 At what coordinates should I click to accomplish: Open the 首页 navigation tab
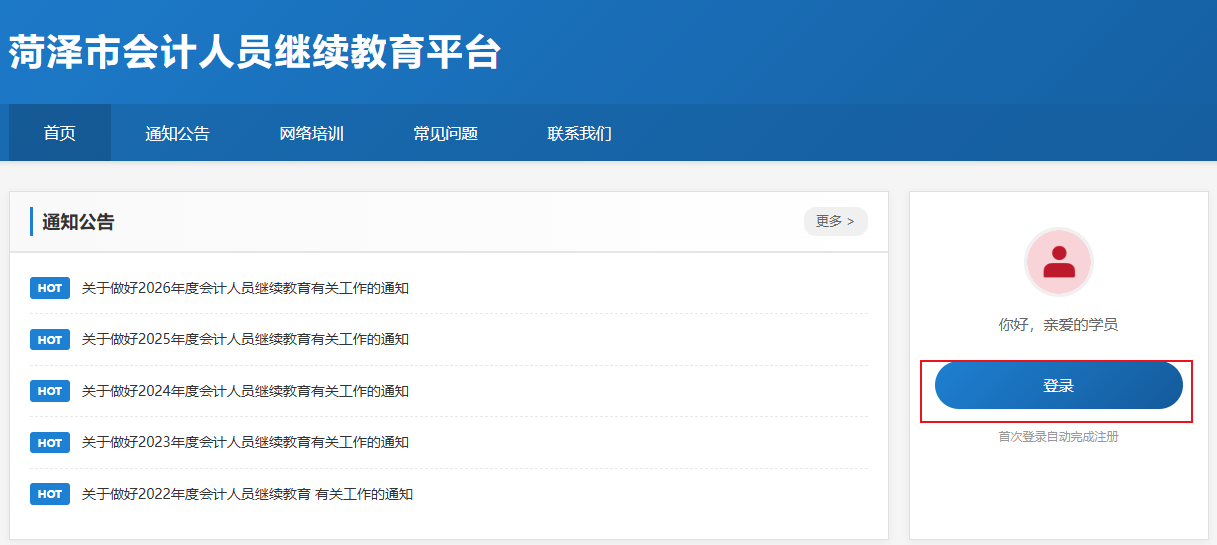click(x=60, y=133)
